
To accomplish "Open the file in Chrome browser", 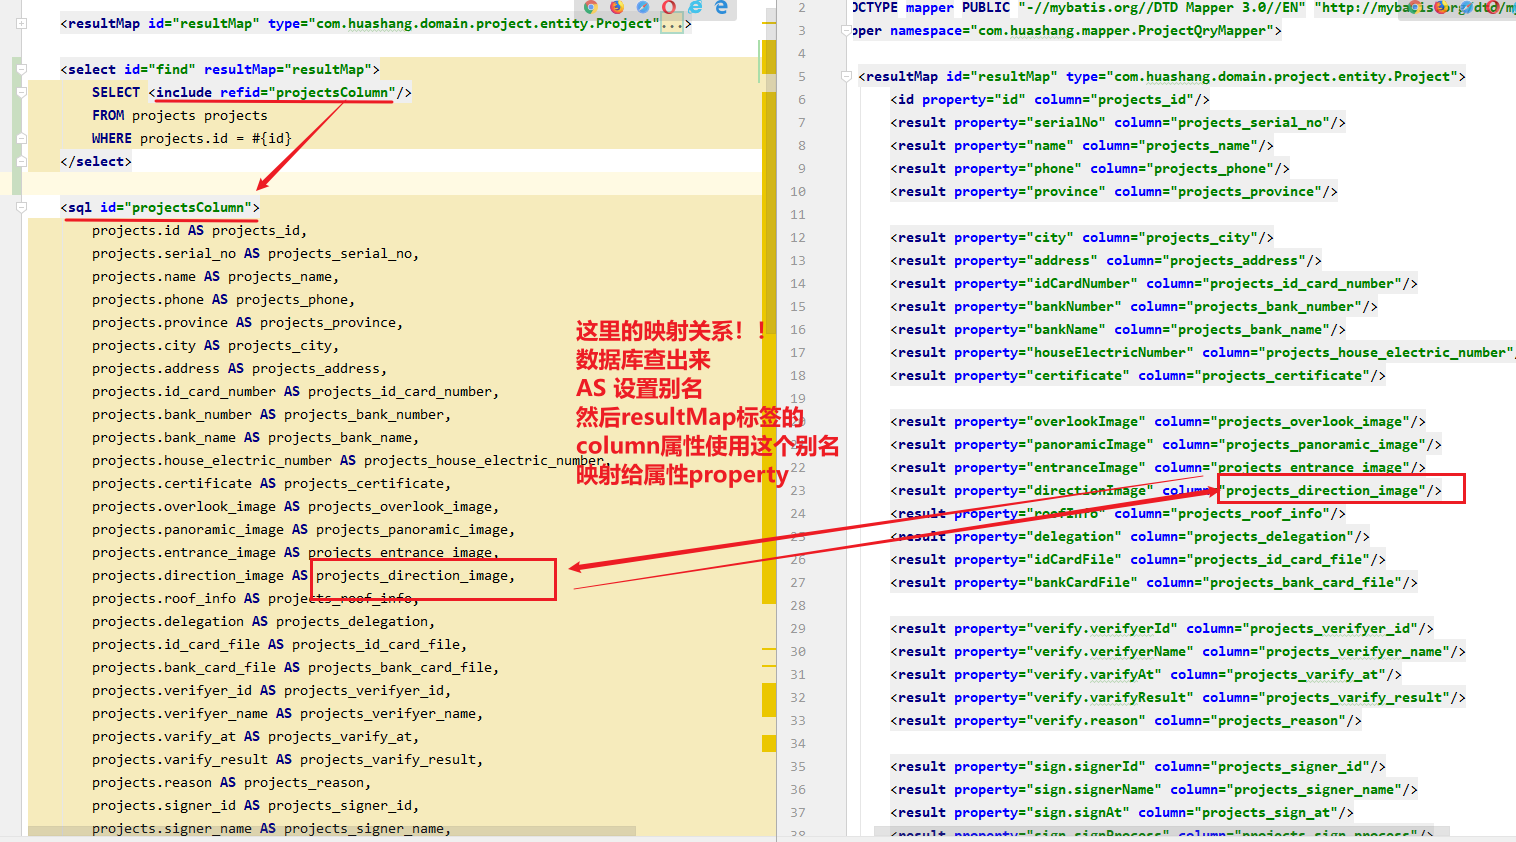I will [589, 7].
